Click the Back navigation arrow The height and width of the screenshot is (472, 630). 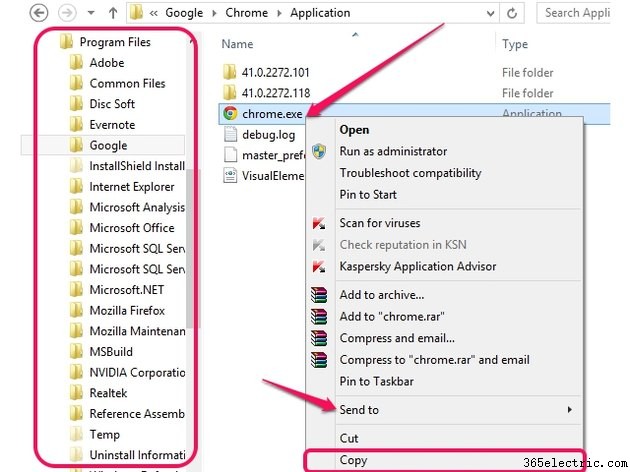(x=39, y=13)
